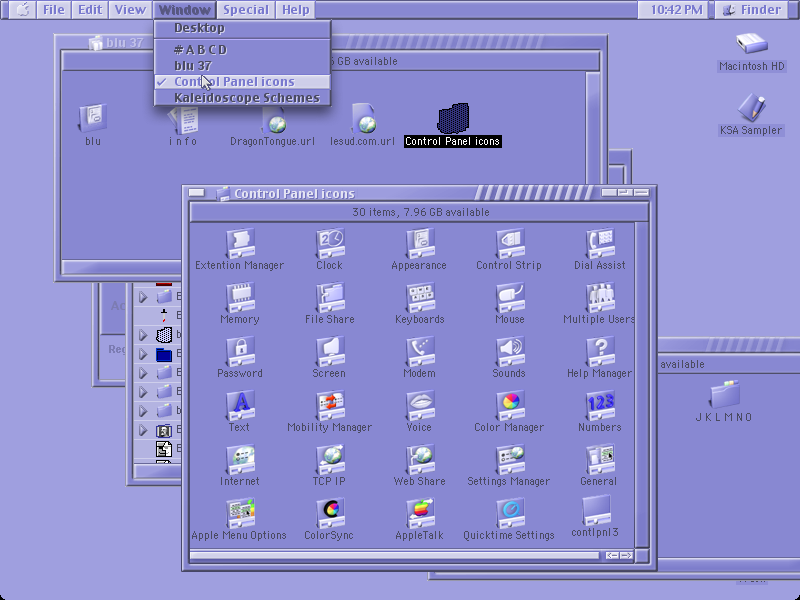Expand the row with the dark blue folder
The height and width of the screenshot is (600, 800).
pos(143,354)
